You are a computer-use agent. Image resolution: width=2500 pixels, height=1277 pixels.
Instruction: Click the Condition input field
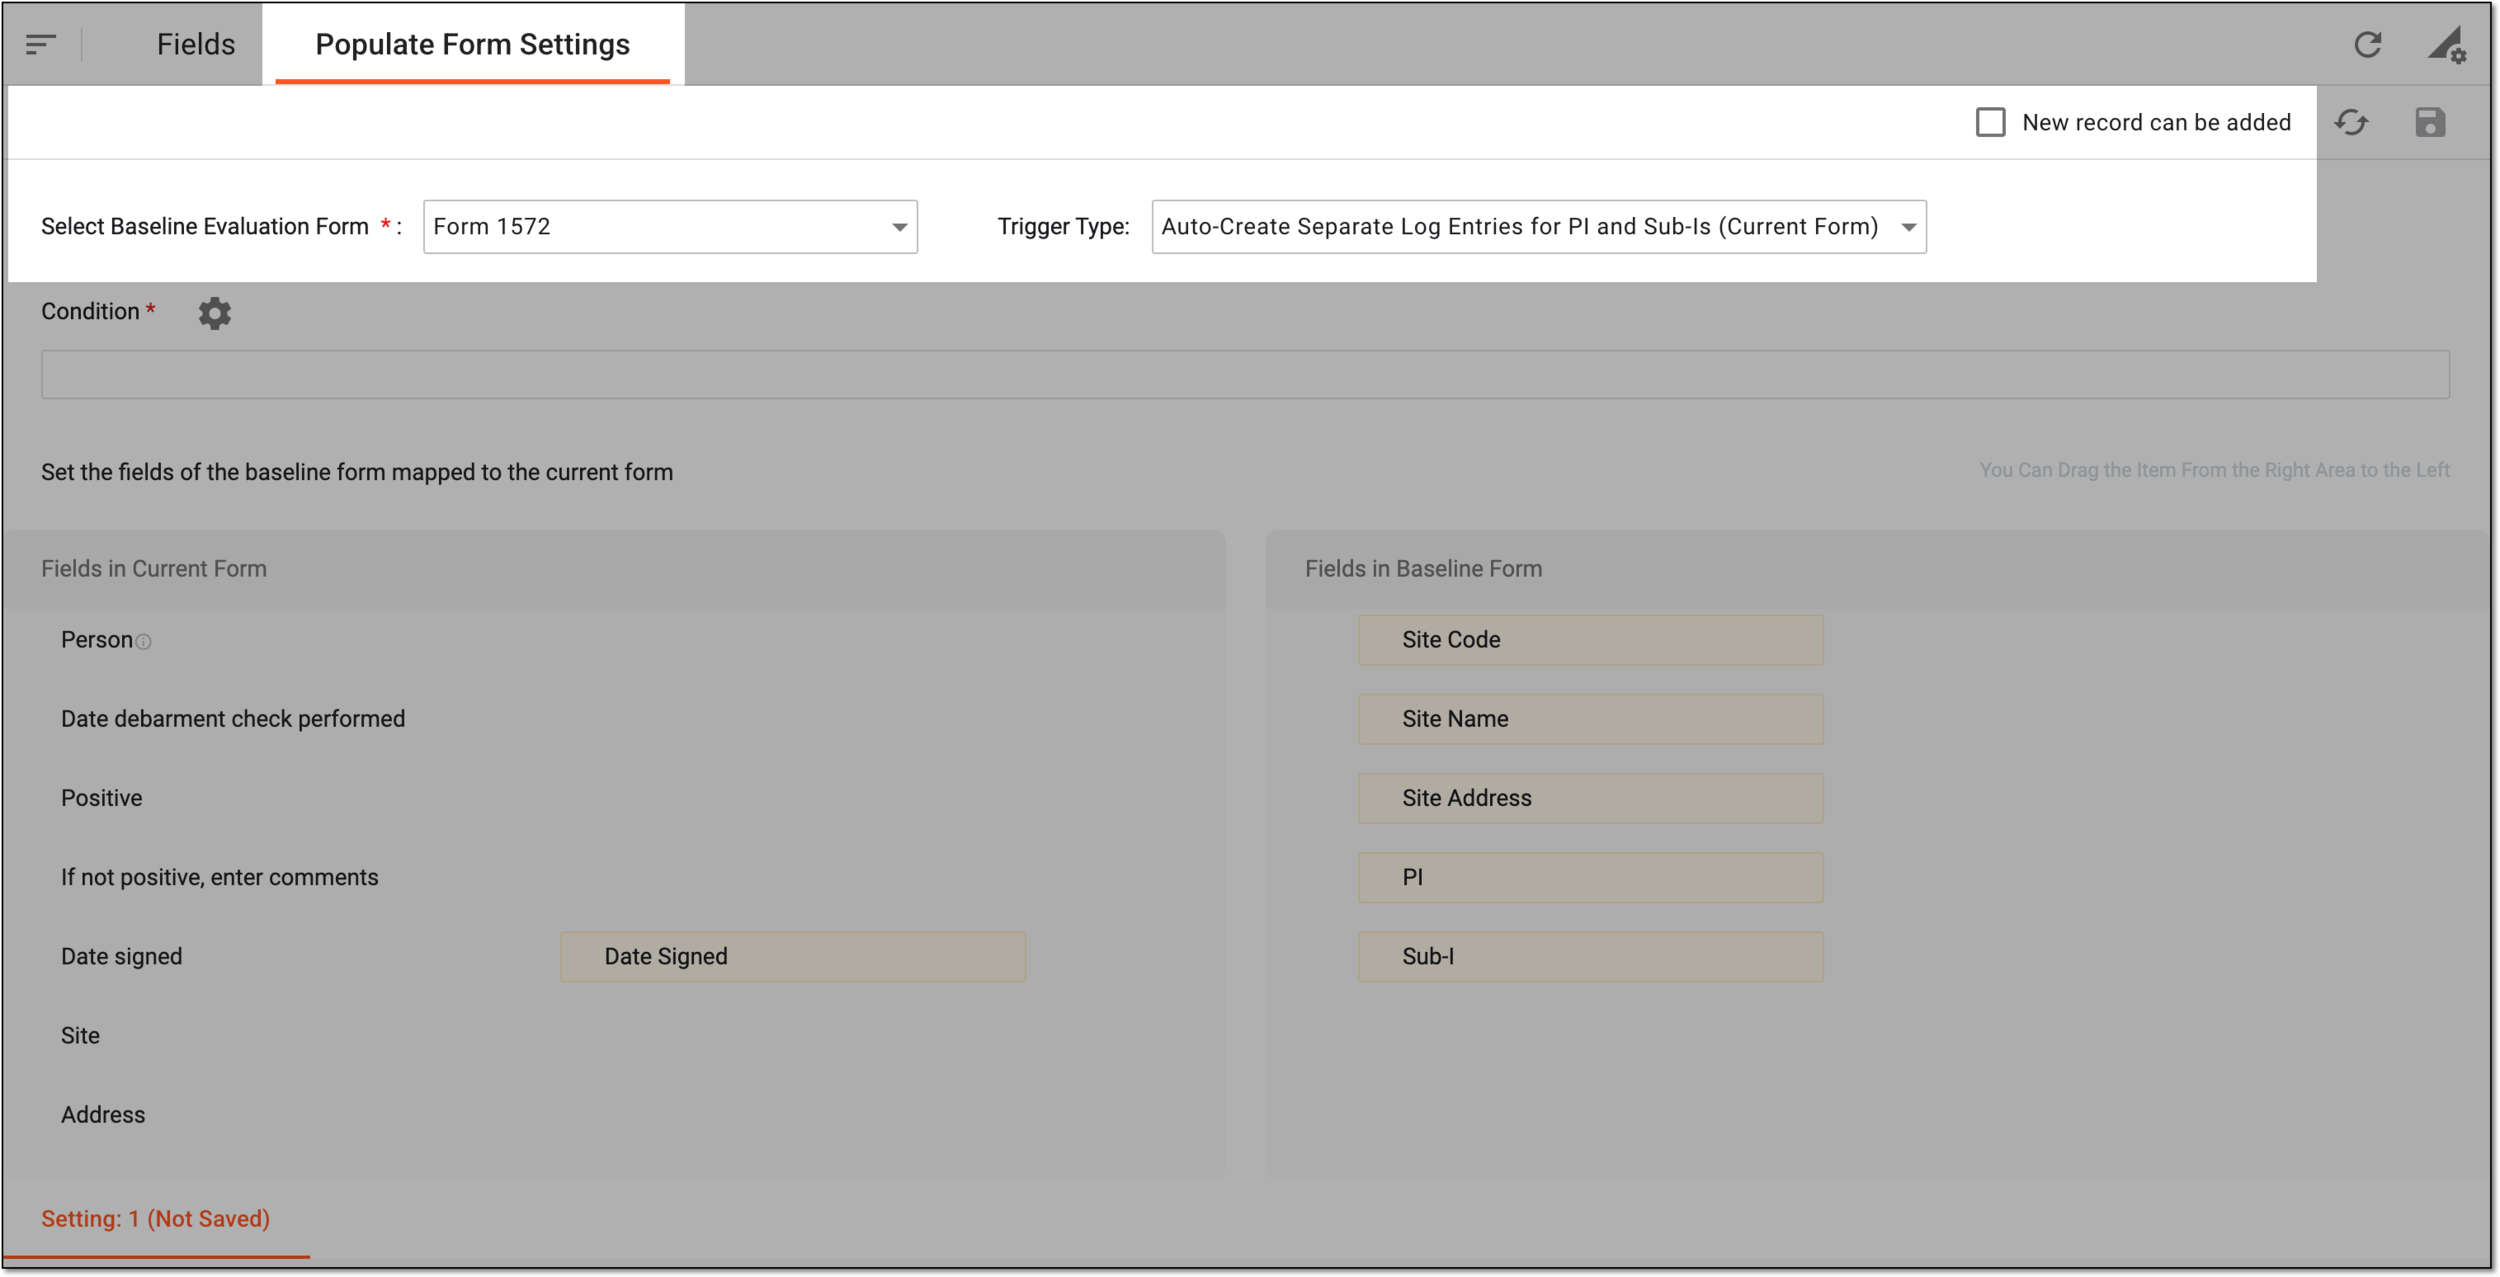coord(1245,374)
